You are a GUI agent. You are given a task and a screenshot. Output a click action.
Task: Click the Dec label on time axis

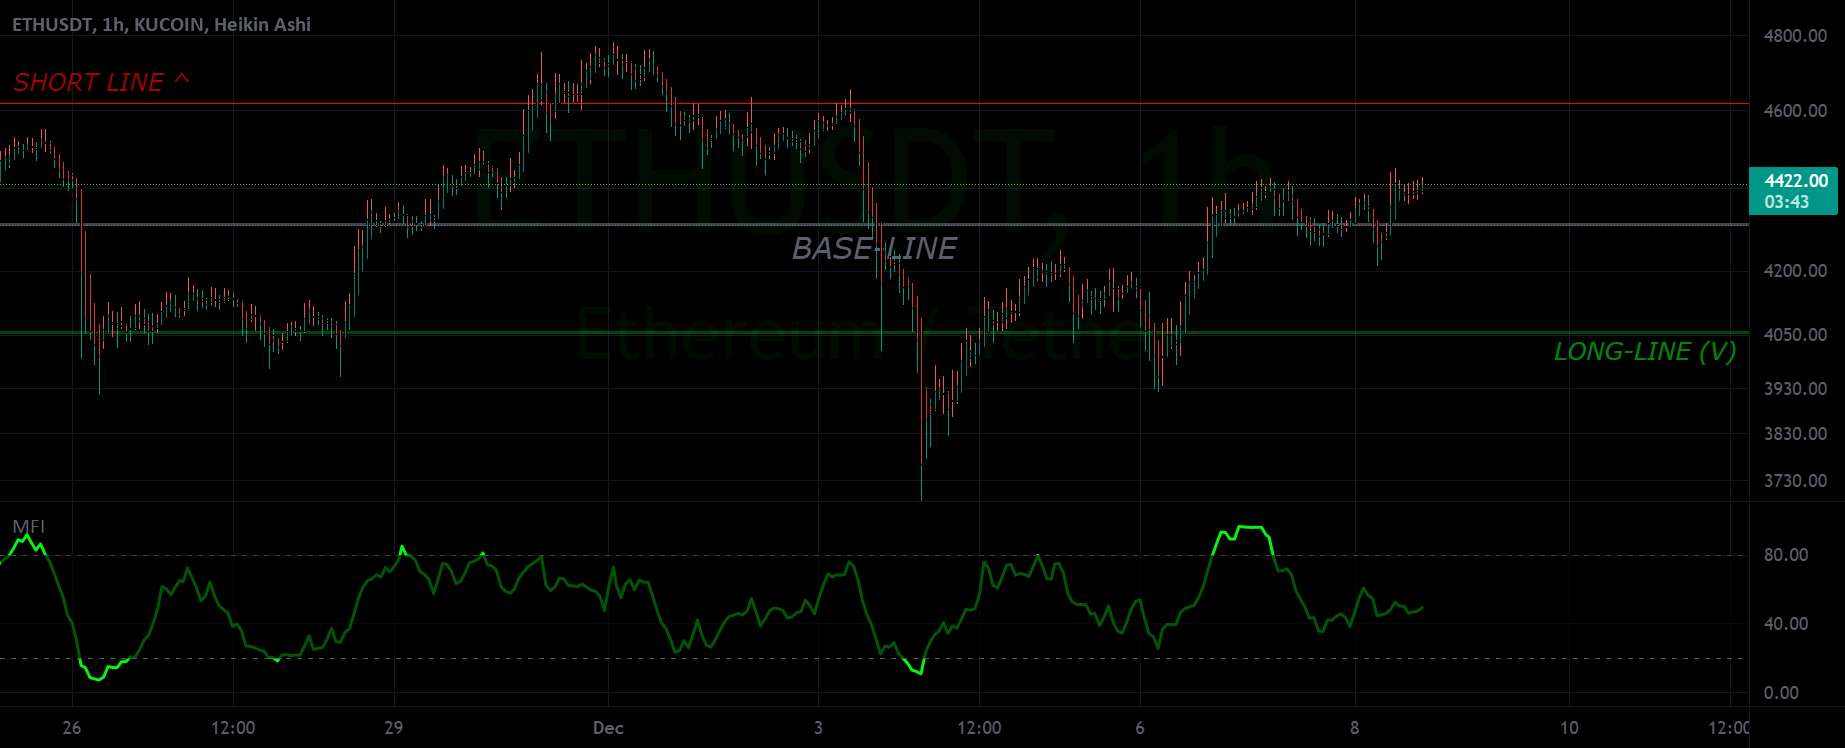[608, 728]
